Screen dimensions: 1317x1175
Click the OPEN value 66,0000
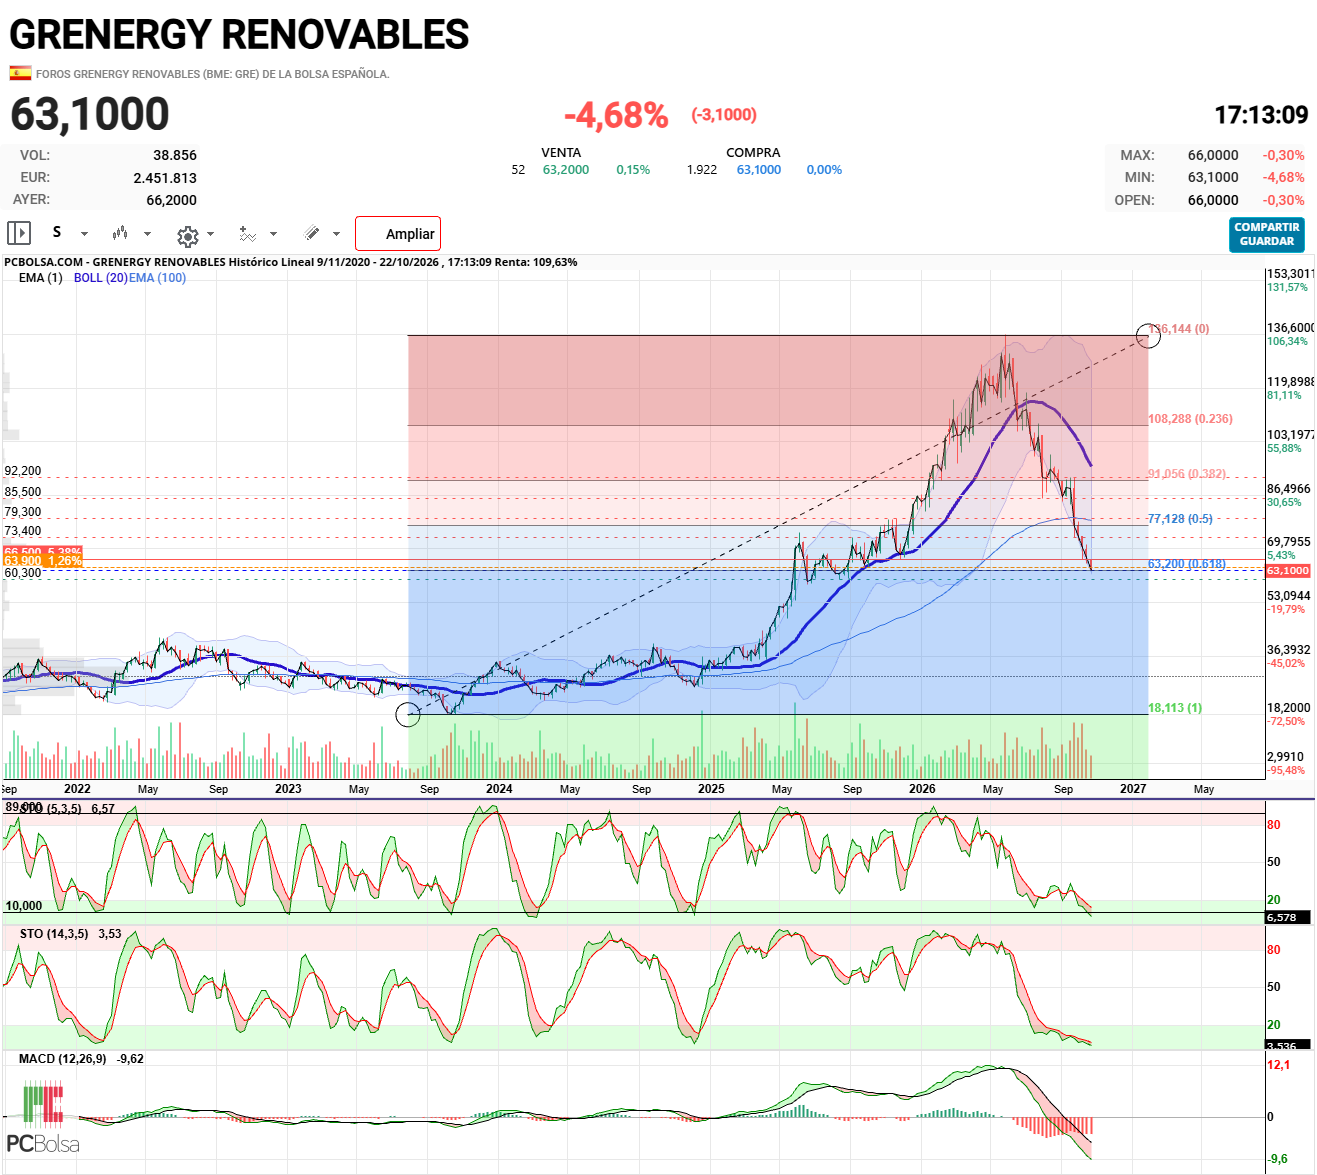click(x=1213, y=200)
